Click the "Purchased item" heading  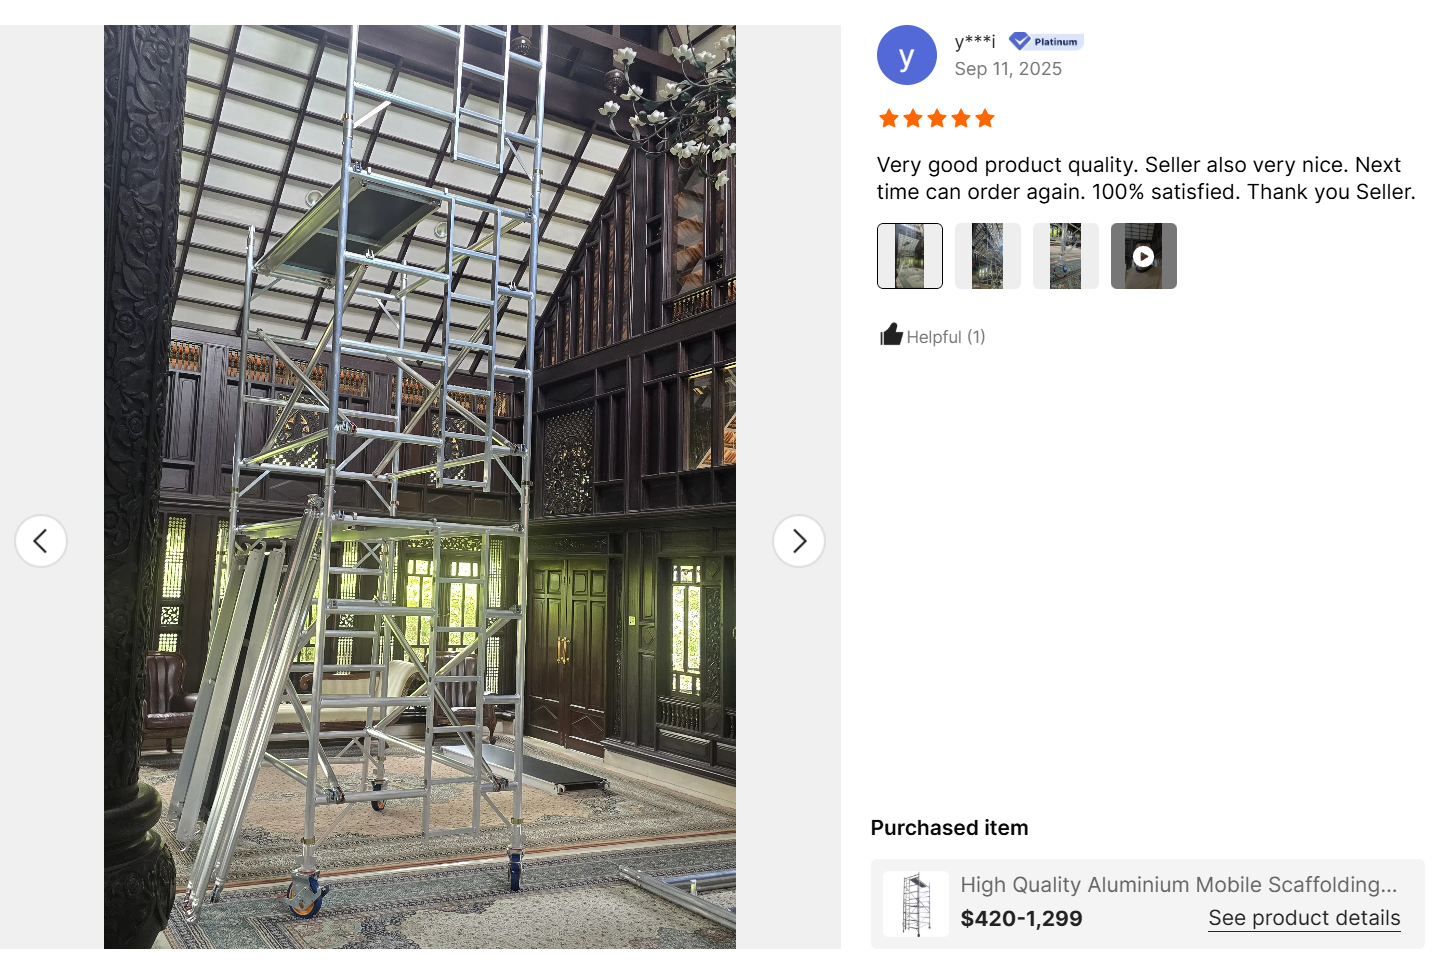(949, 828)
